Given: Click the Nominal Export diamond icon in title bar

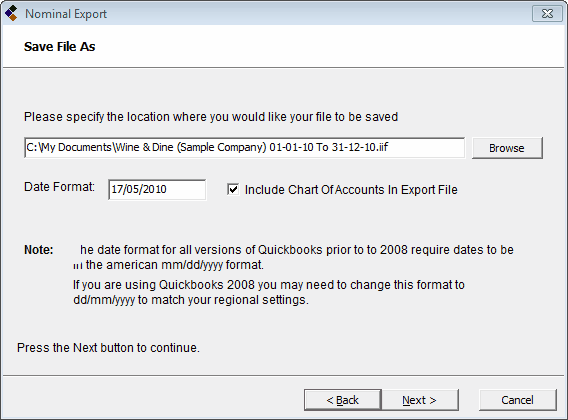Looking at the screenshot, I should (x=11, y=13).
